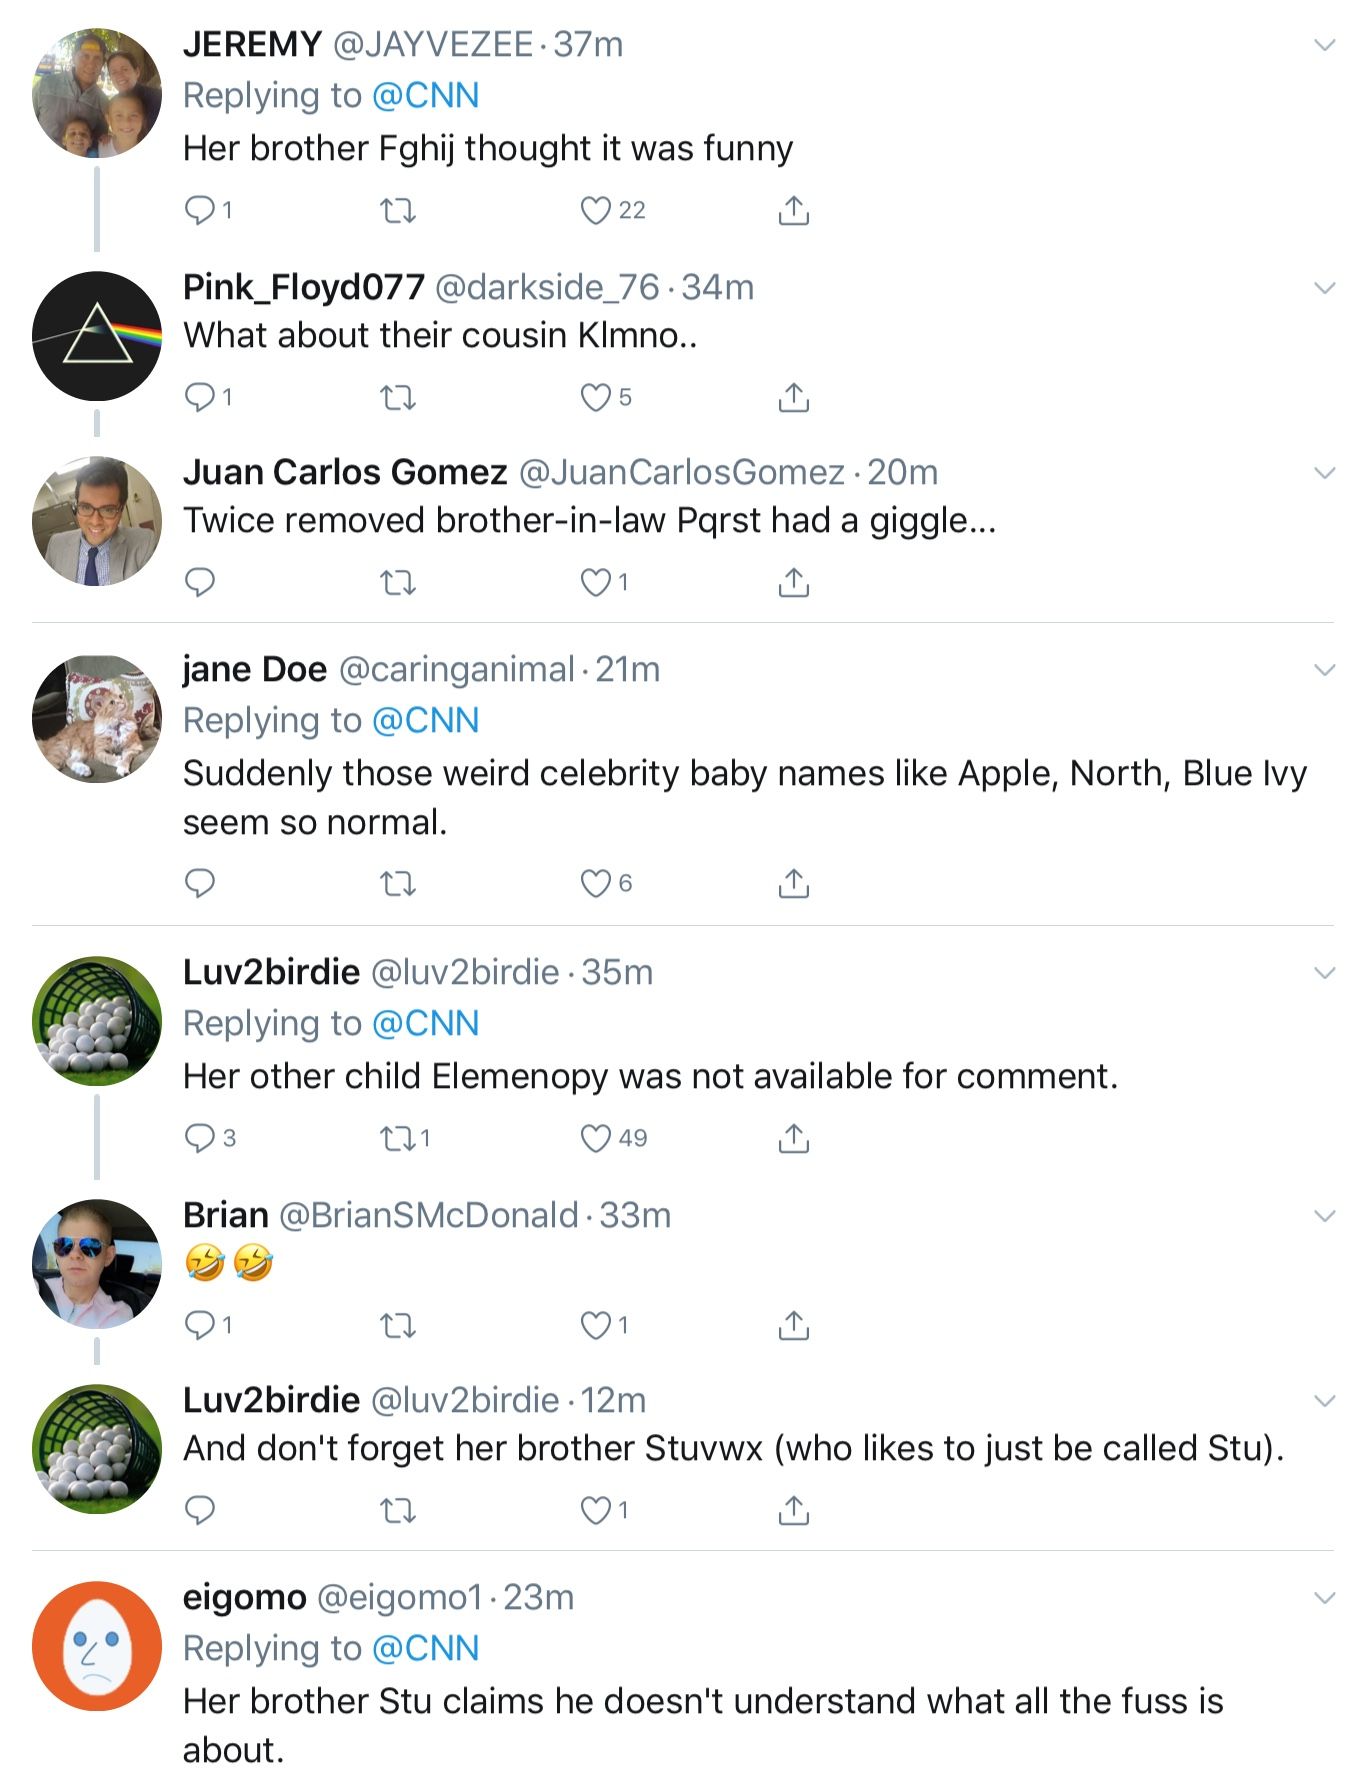Expand the options chevron on jane Doe's tweet
Viewport: 1347px width, 1783px height.
(1324, 670)
